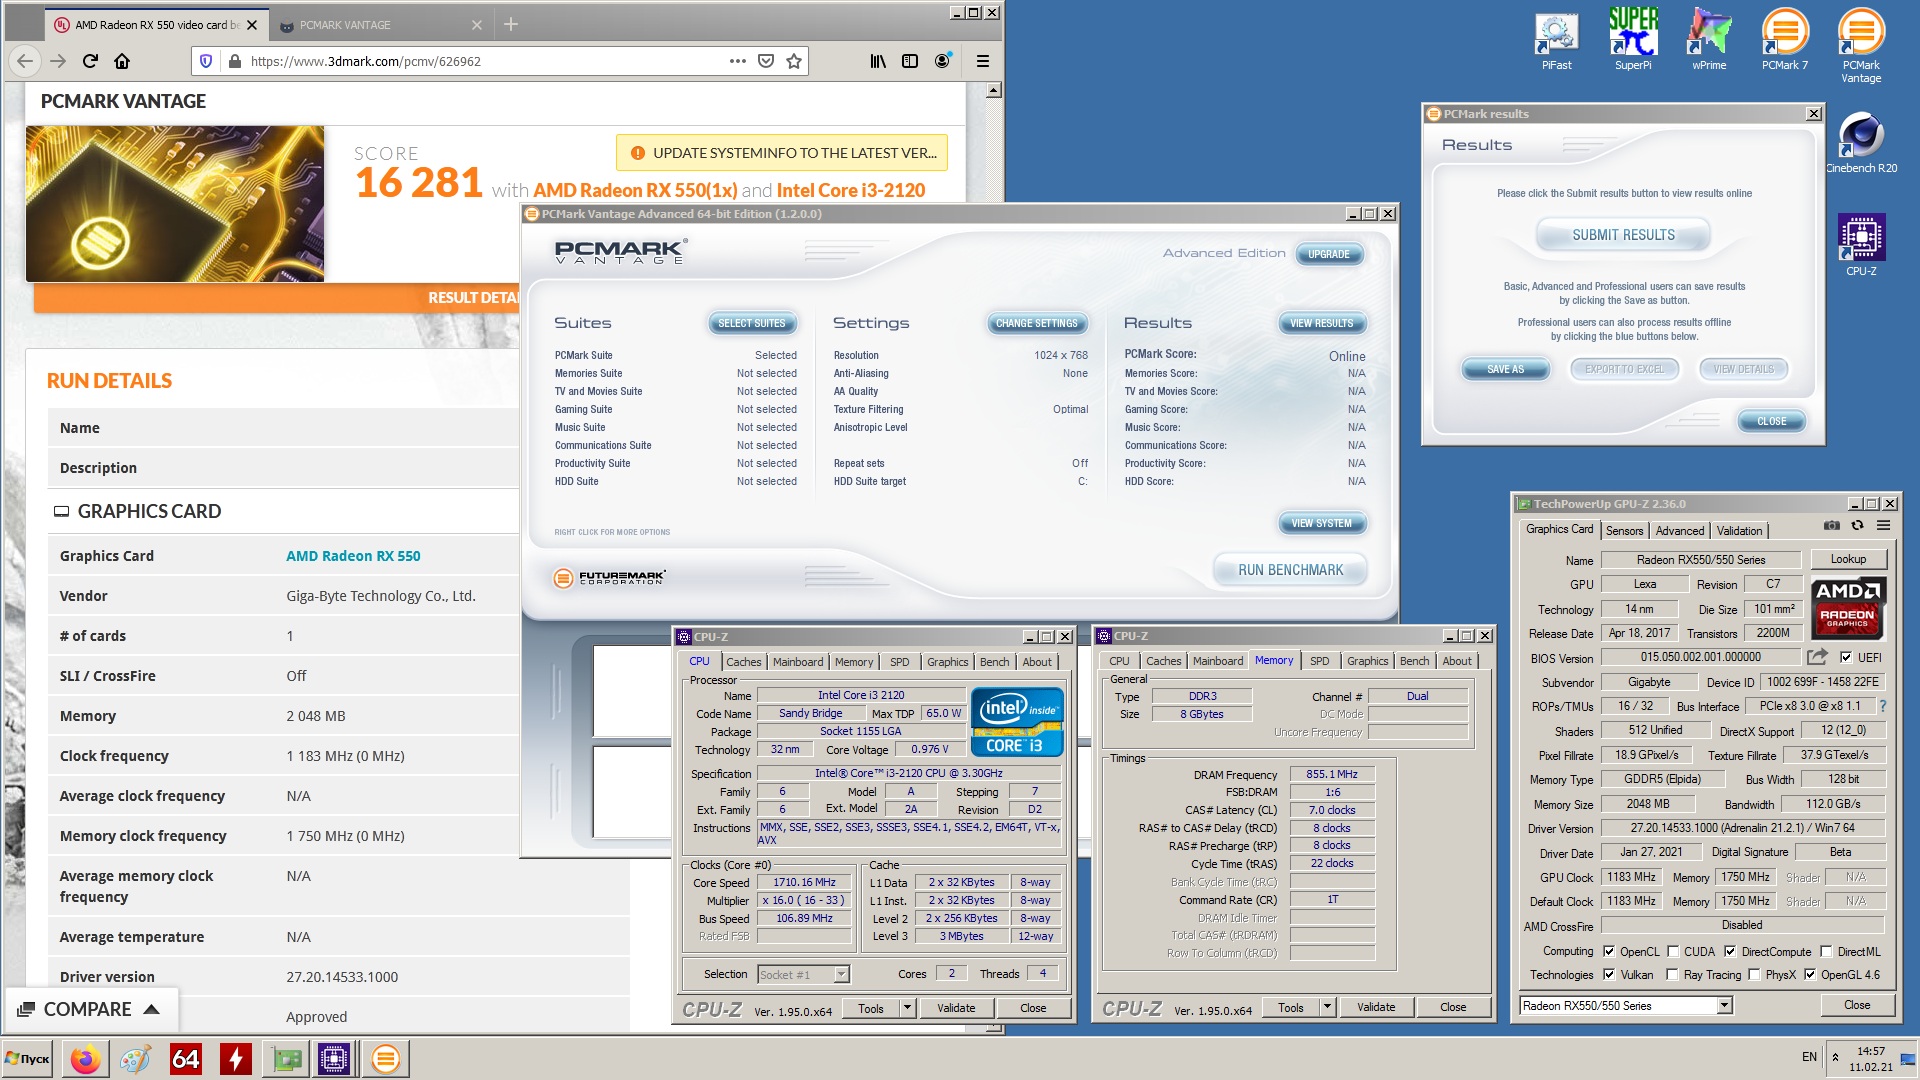The image size is (1920, 1080).
Task: Open Socket #1 selection dropdown in CPU-Z
Action: [841, 974]
